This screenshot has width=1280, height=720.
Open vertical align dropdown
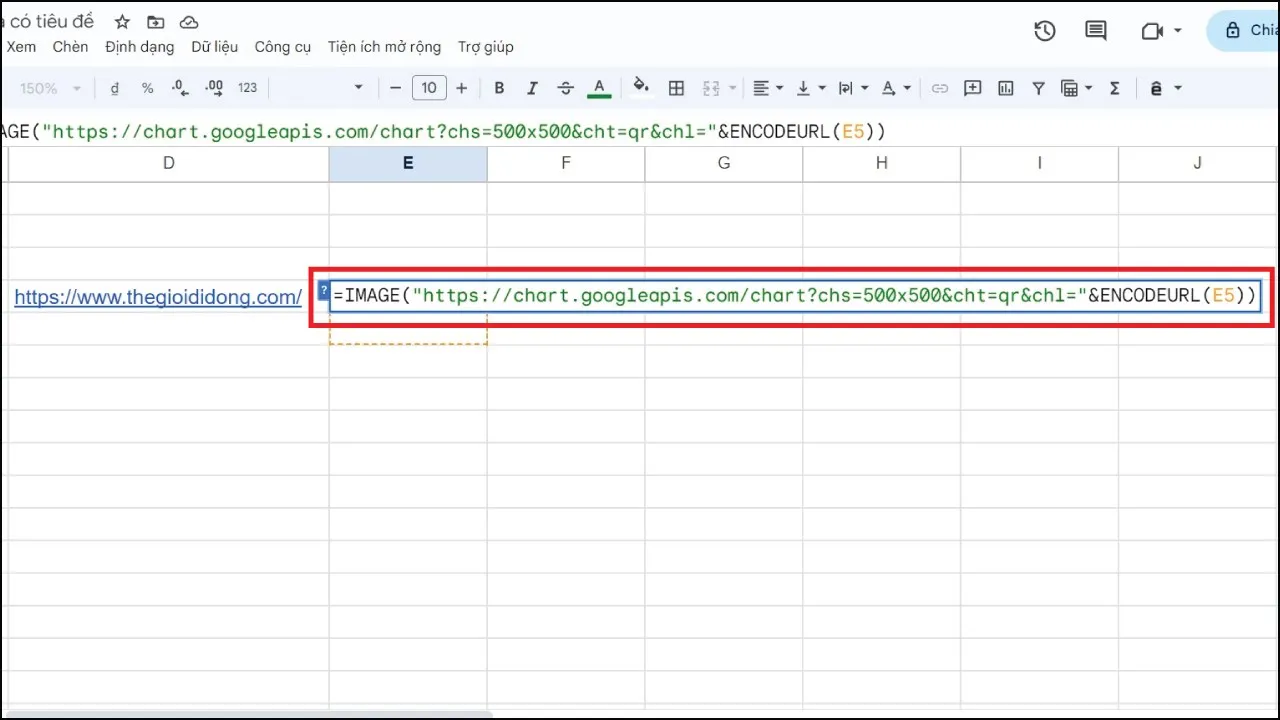point(810,88)
